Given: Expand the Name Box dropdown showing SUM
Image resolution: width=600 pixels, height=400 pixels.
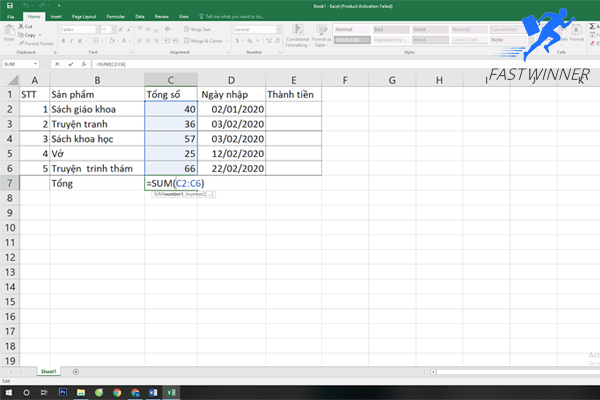Looking at the screenshot, I should tap(35, 64).
